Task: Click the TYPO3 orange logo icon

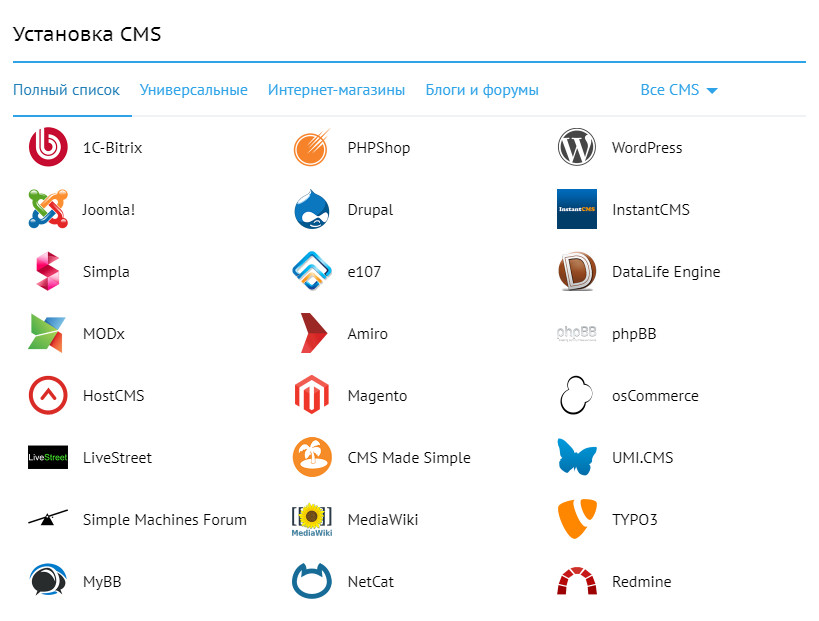Action: point(577,519)
